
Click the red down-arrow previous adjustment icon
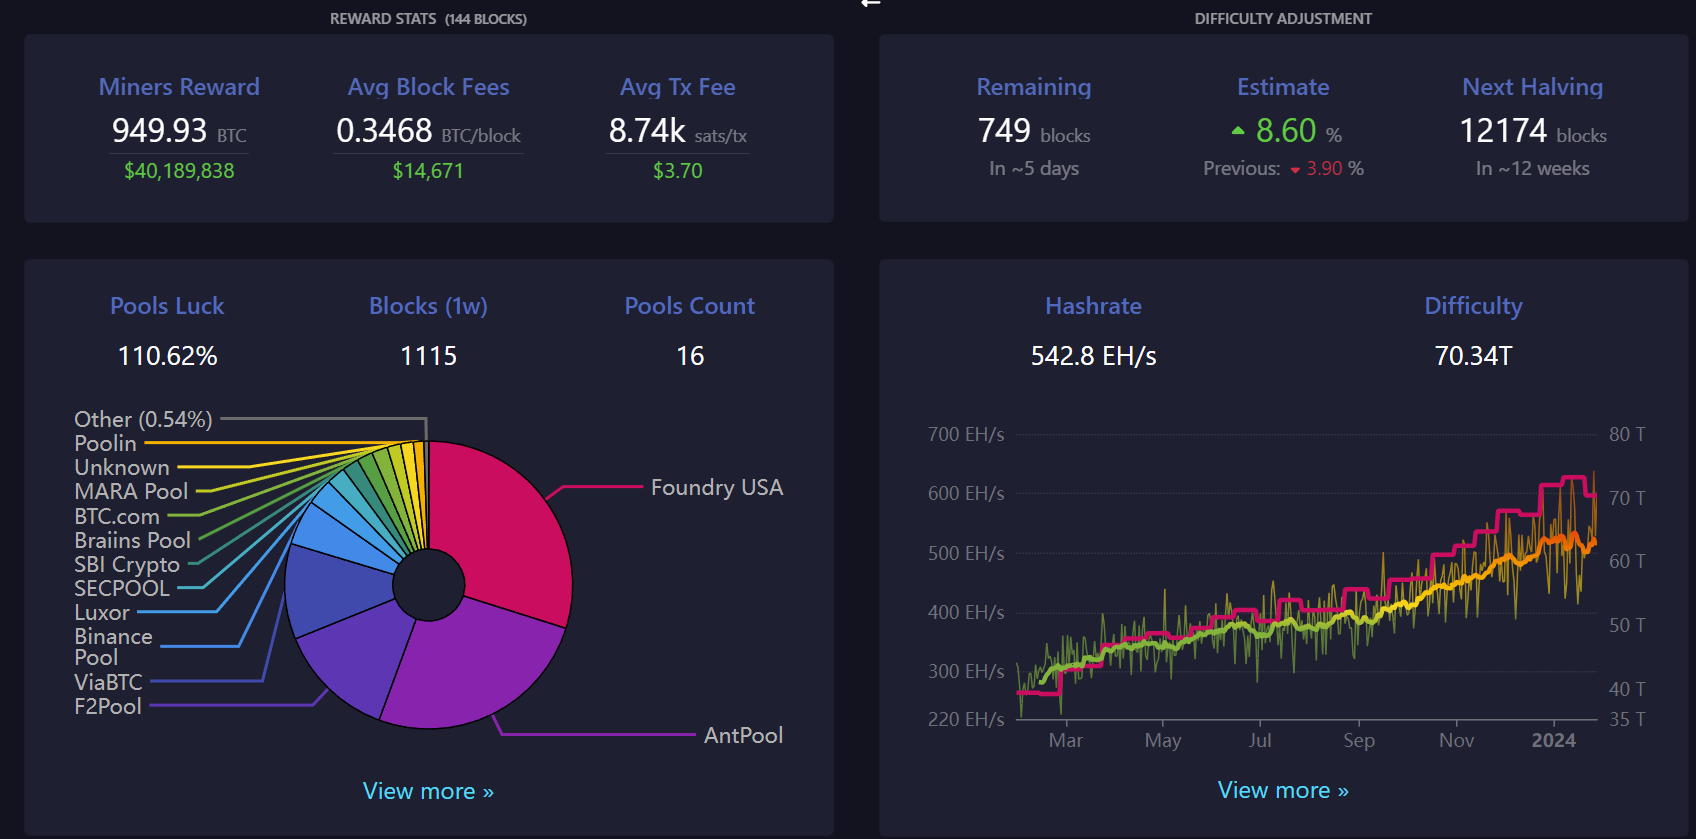click(1295, 170)
